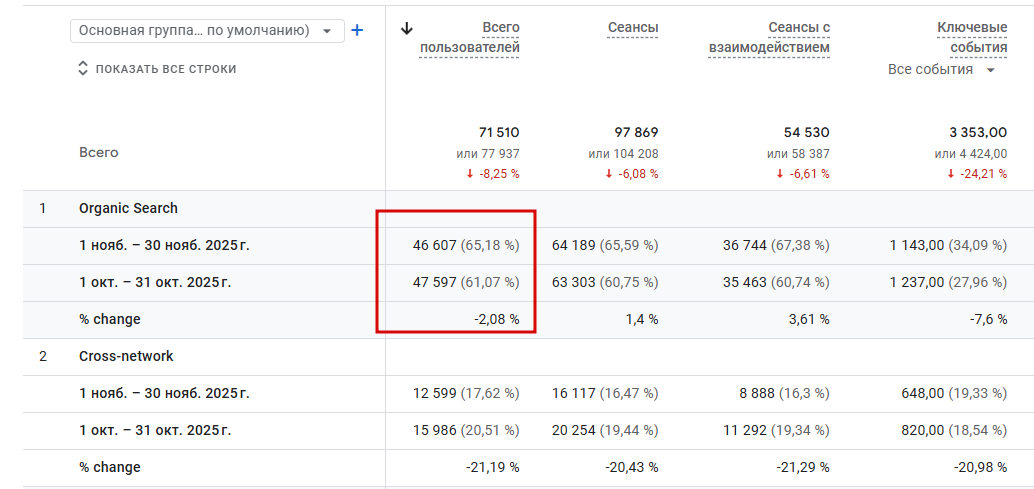This screenshot has width=1034, height=489.
Task: Select the Organic Search row label
Action: pyautogui.click(x=128, y=209)
